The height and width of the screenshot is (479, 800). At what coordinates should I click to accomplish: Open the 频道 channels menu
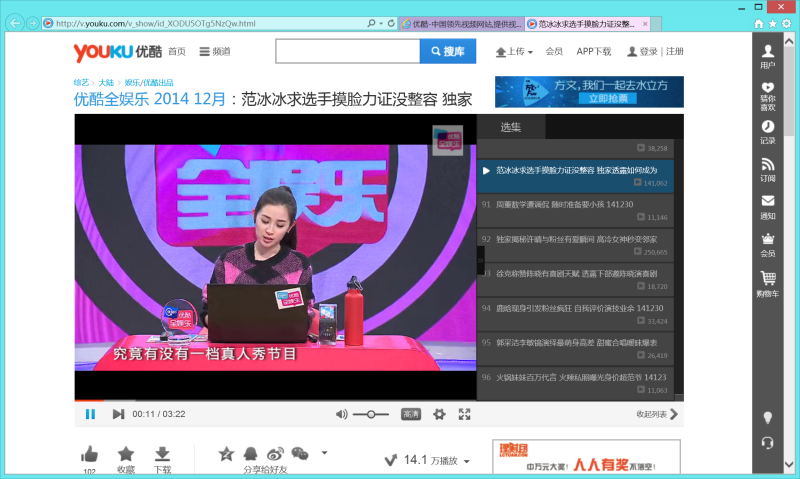click(215, 52)
